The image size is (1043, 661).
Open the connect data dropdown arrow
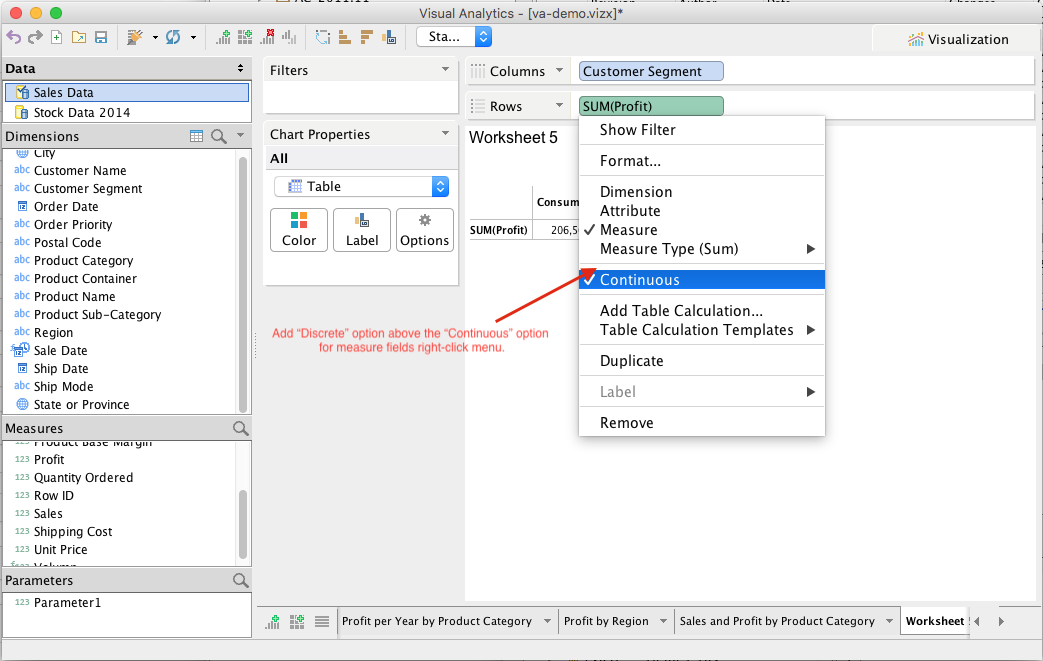tap(155, 38)
